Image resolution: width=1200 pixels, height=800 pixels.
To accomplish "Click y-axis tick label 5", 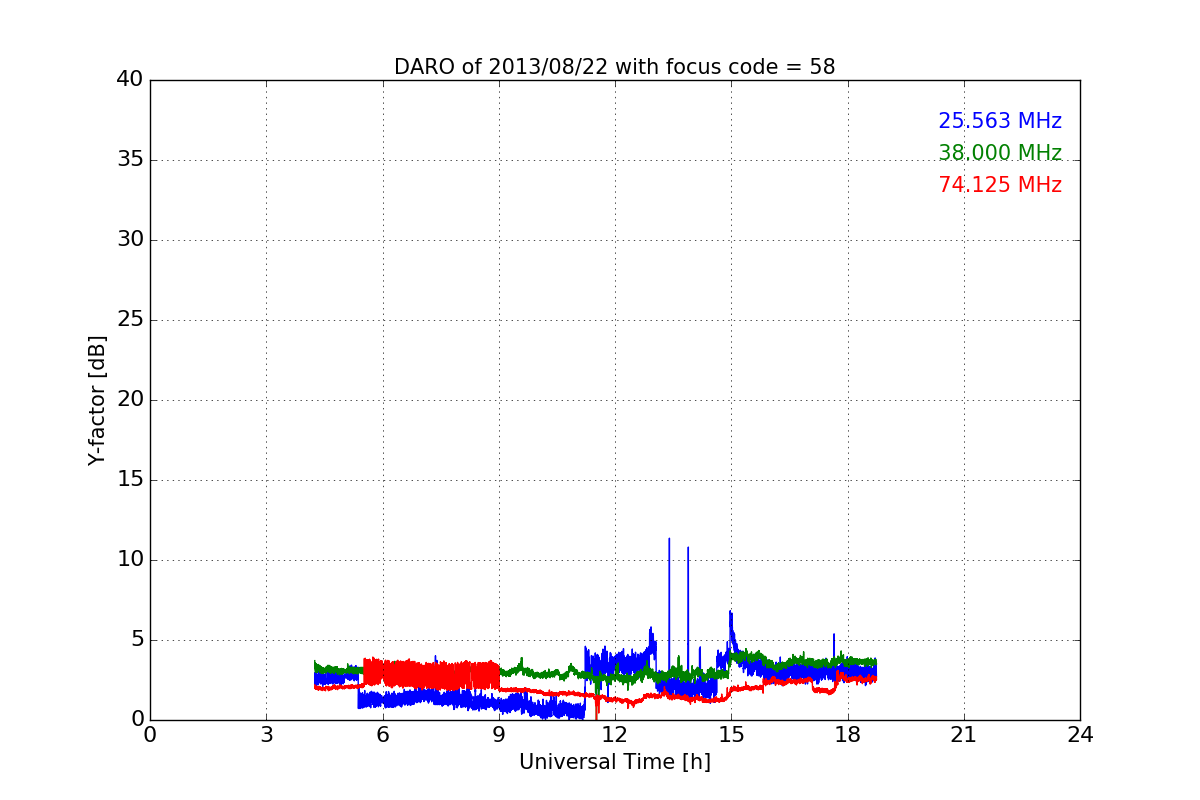I will [136, 640].
